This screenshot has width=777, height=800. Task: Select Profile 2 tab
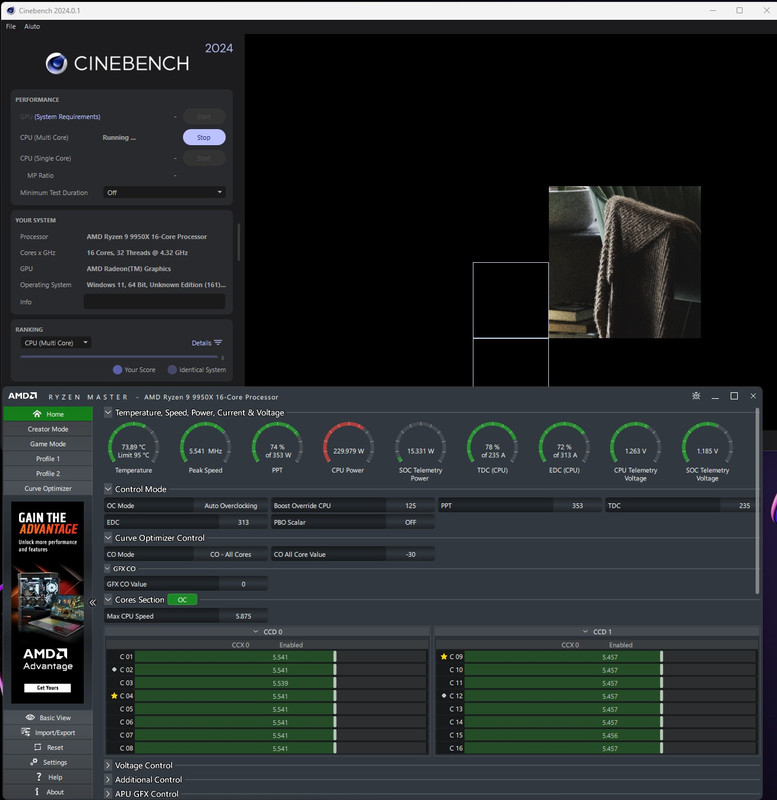coord(48,473)
